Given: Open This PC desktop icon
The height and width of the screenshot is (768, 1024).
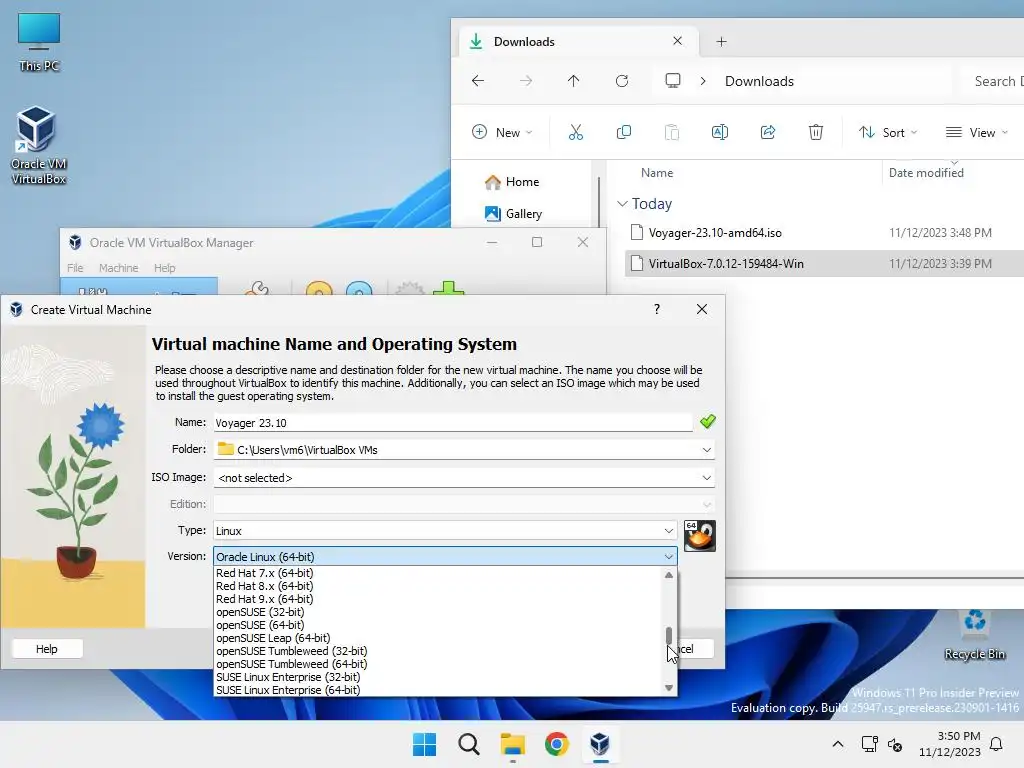Looking at the screenshot, I should [x=39, y=42].
